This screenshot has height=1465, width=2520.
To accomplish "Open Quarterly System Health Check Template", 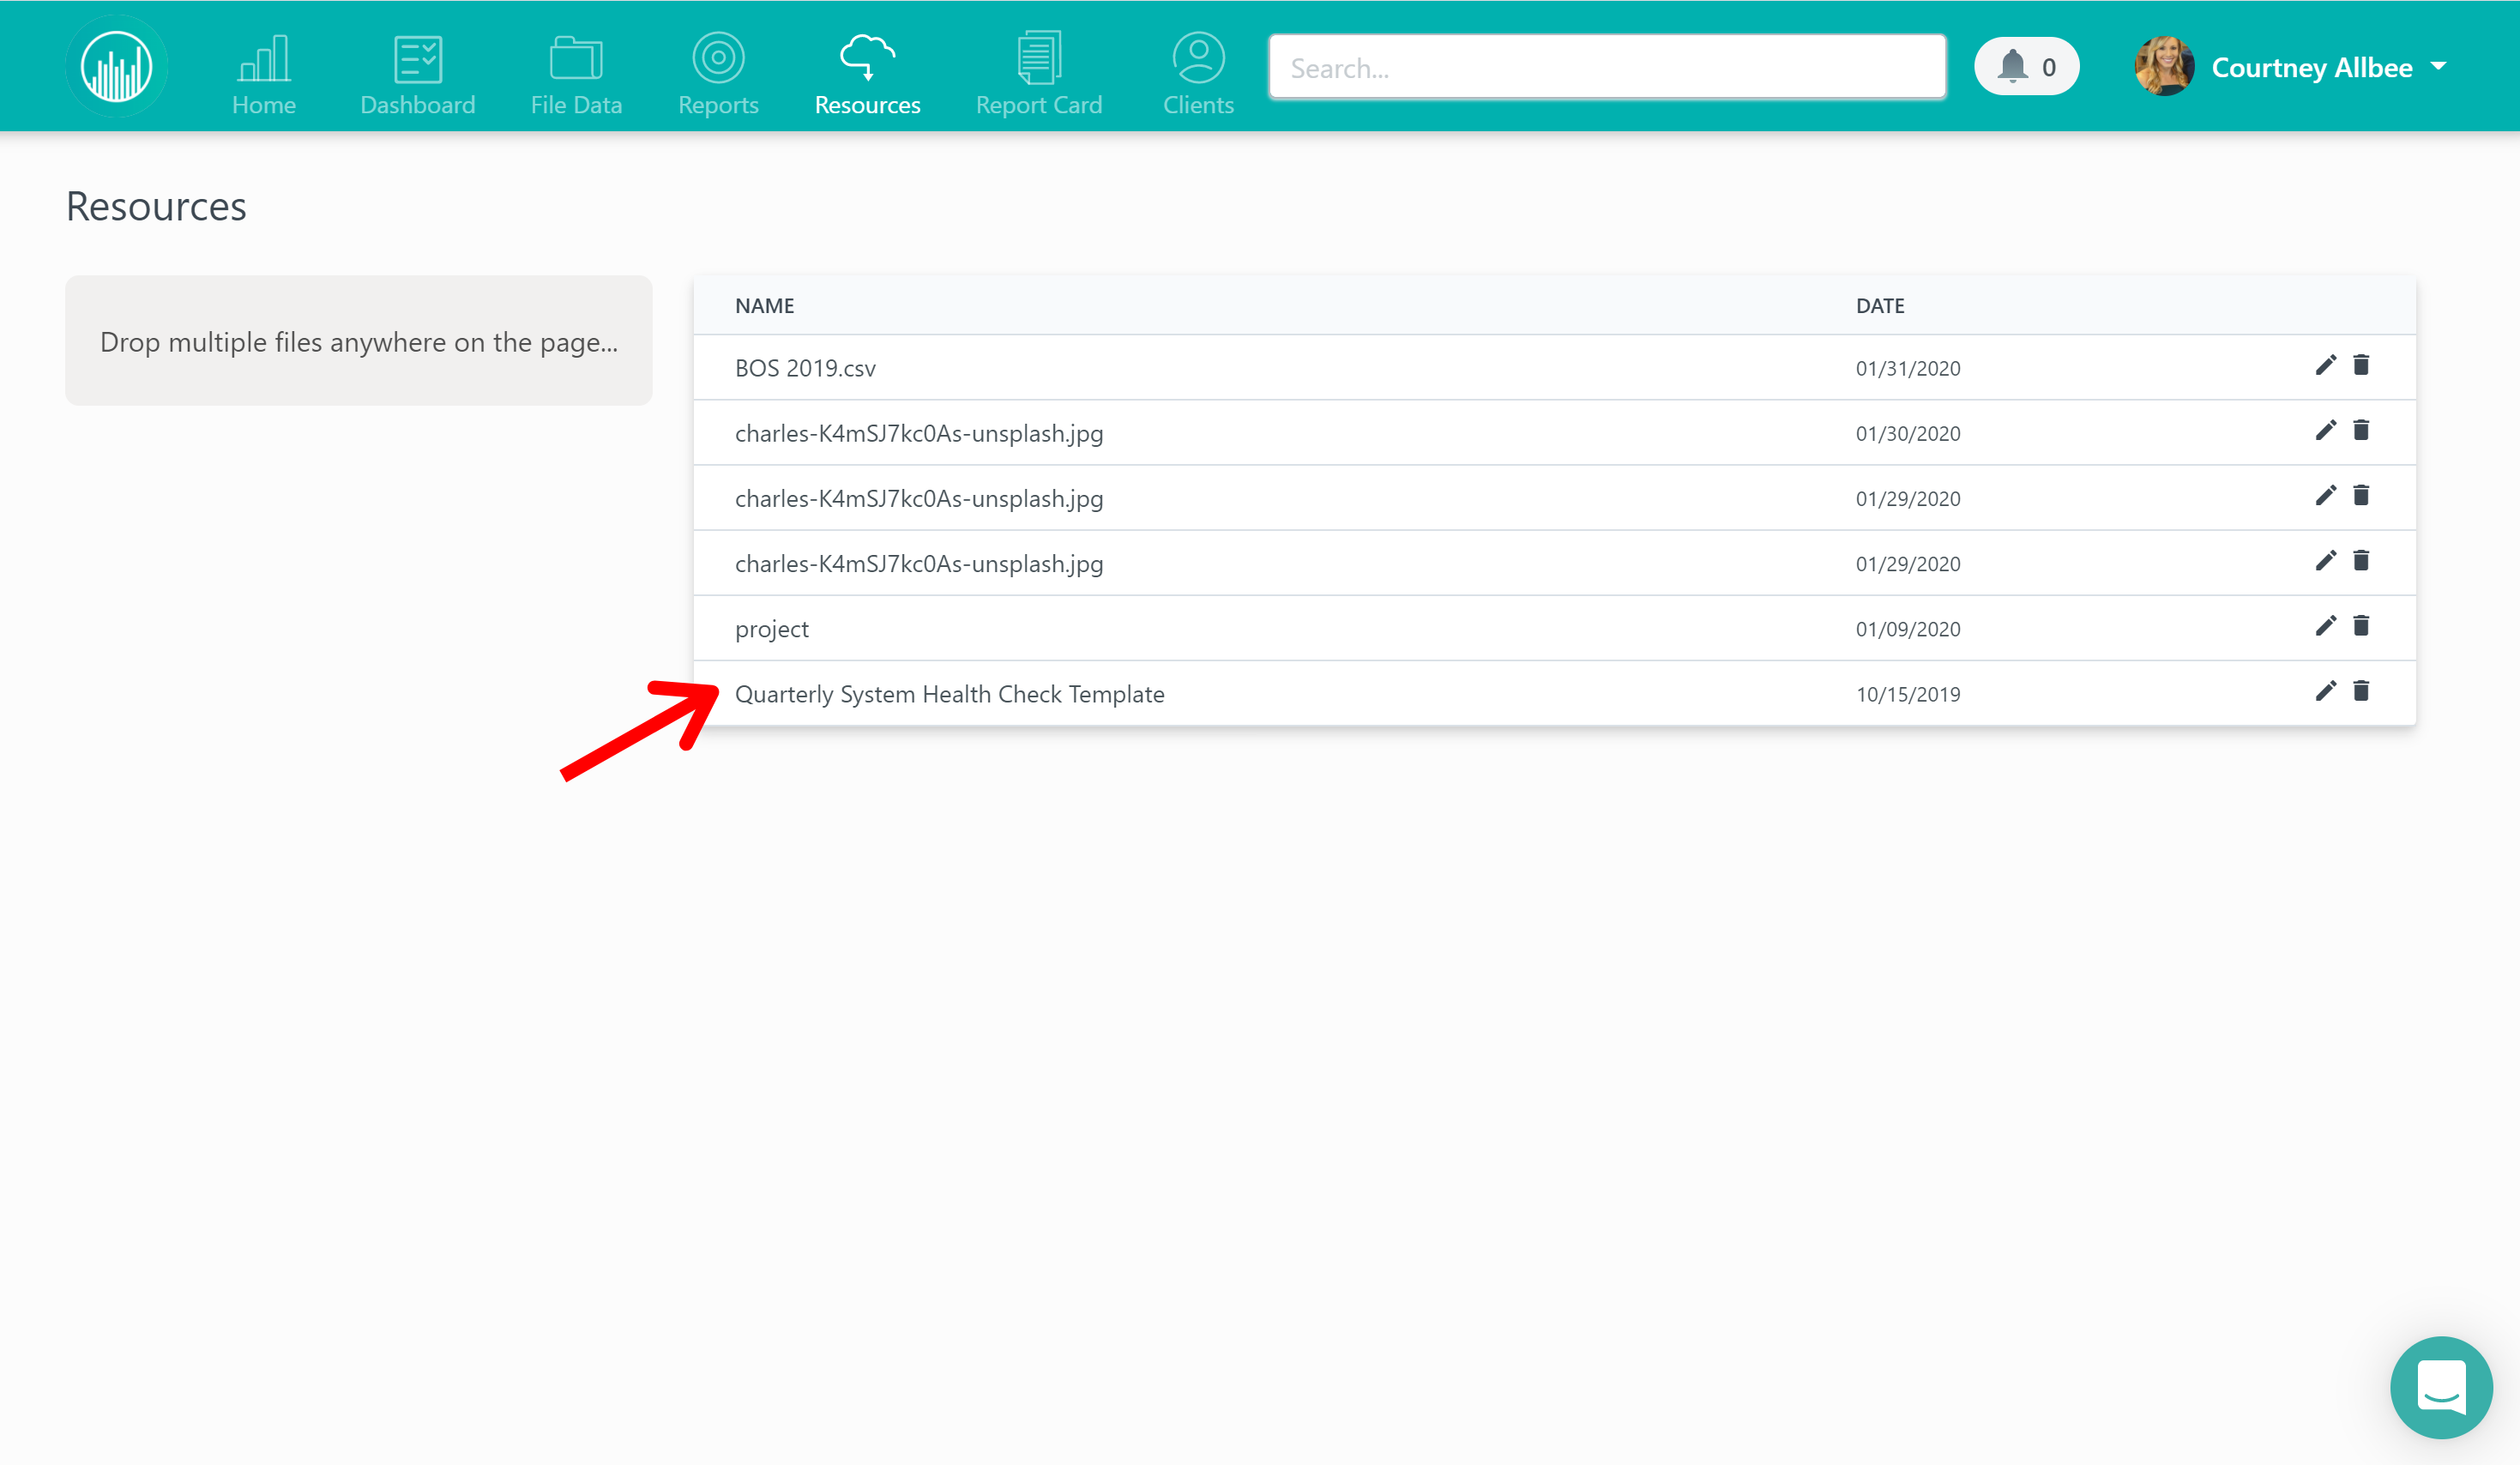I will pos(949,694).
